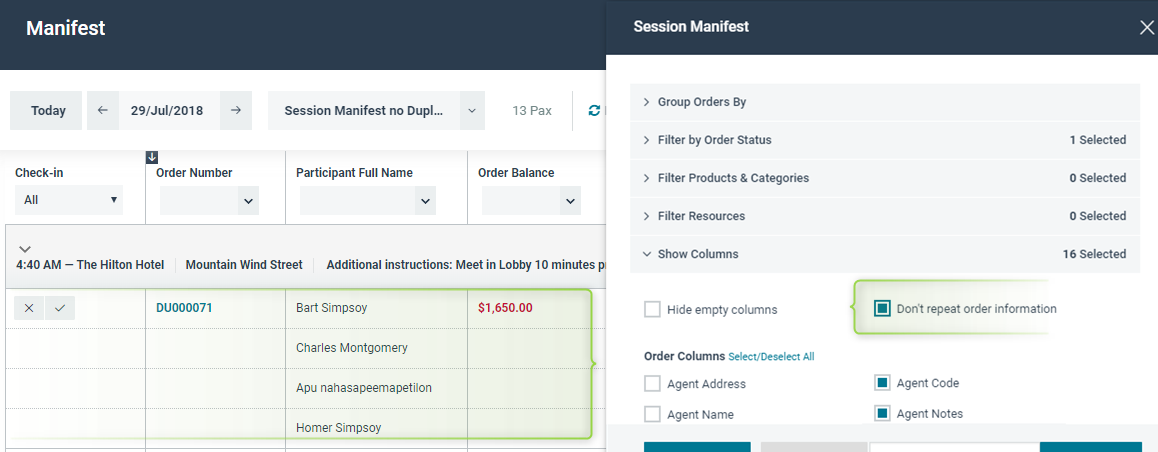1158x452 pixels.
Task: Uncheck Don't repeat order information
Action: (882, 309)
